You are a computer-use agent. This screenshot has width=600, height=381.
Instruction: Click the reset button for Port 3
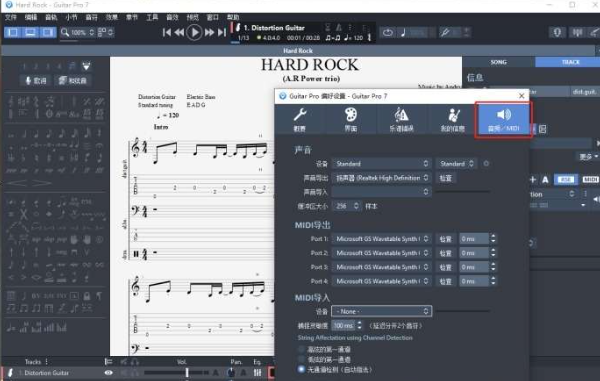pos(445,267)
